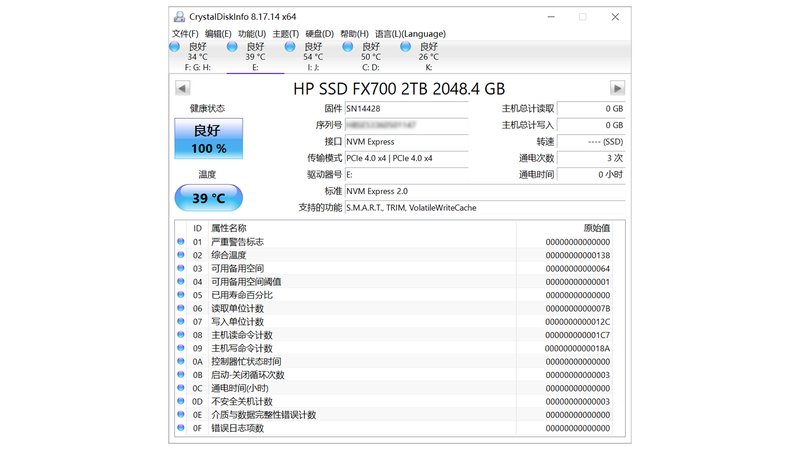Select the 已用寿命百分比 attribute name
This screenshot has width=800, height=450.
pos(242,295)
